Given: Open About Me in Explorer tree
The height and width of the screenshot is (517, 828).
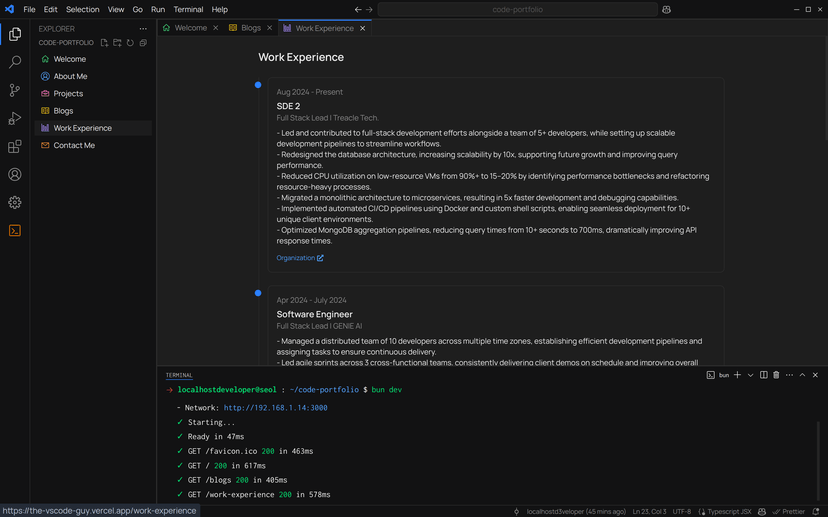Looking at the screenshot, I should (93, 76).
